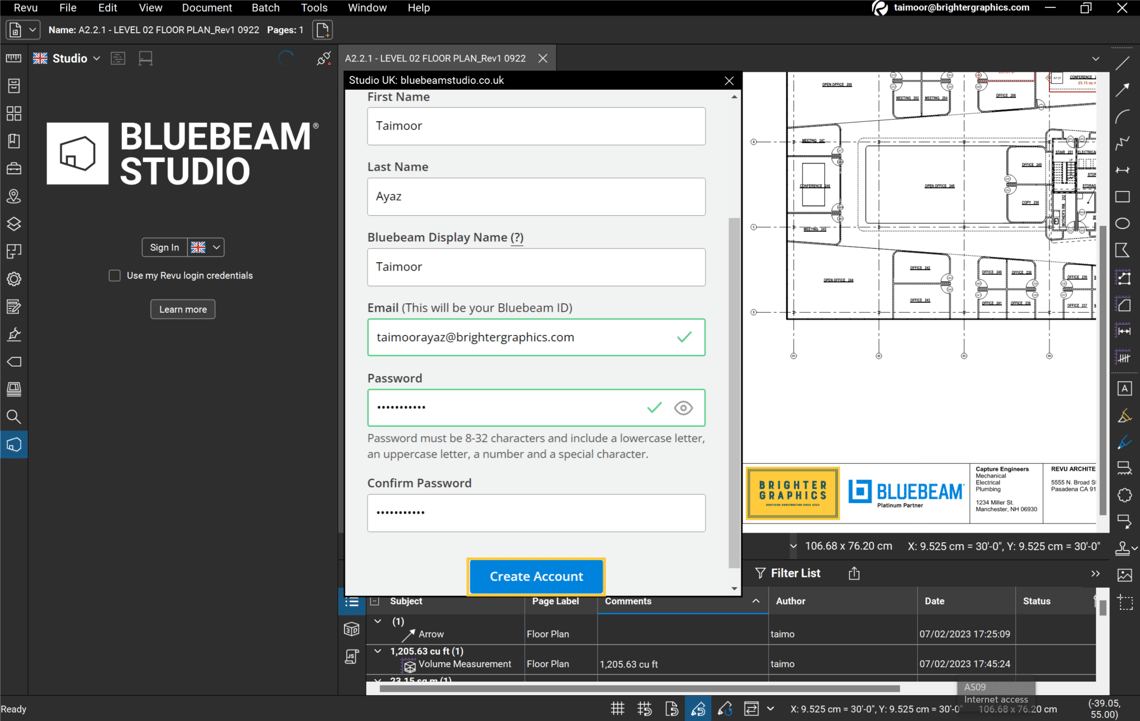Open the Spaces floor-plan panel
This screenshot has height=721, width=1140.
click(14, 251)
